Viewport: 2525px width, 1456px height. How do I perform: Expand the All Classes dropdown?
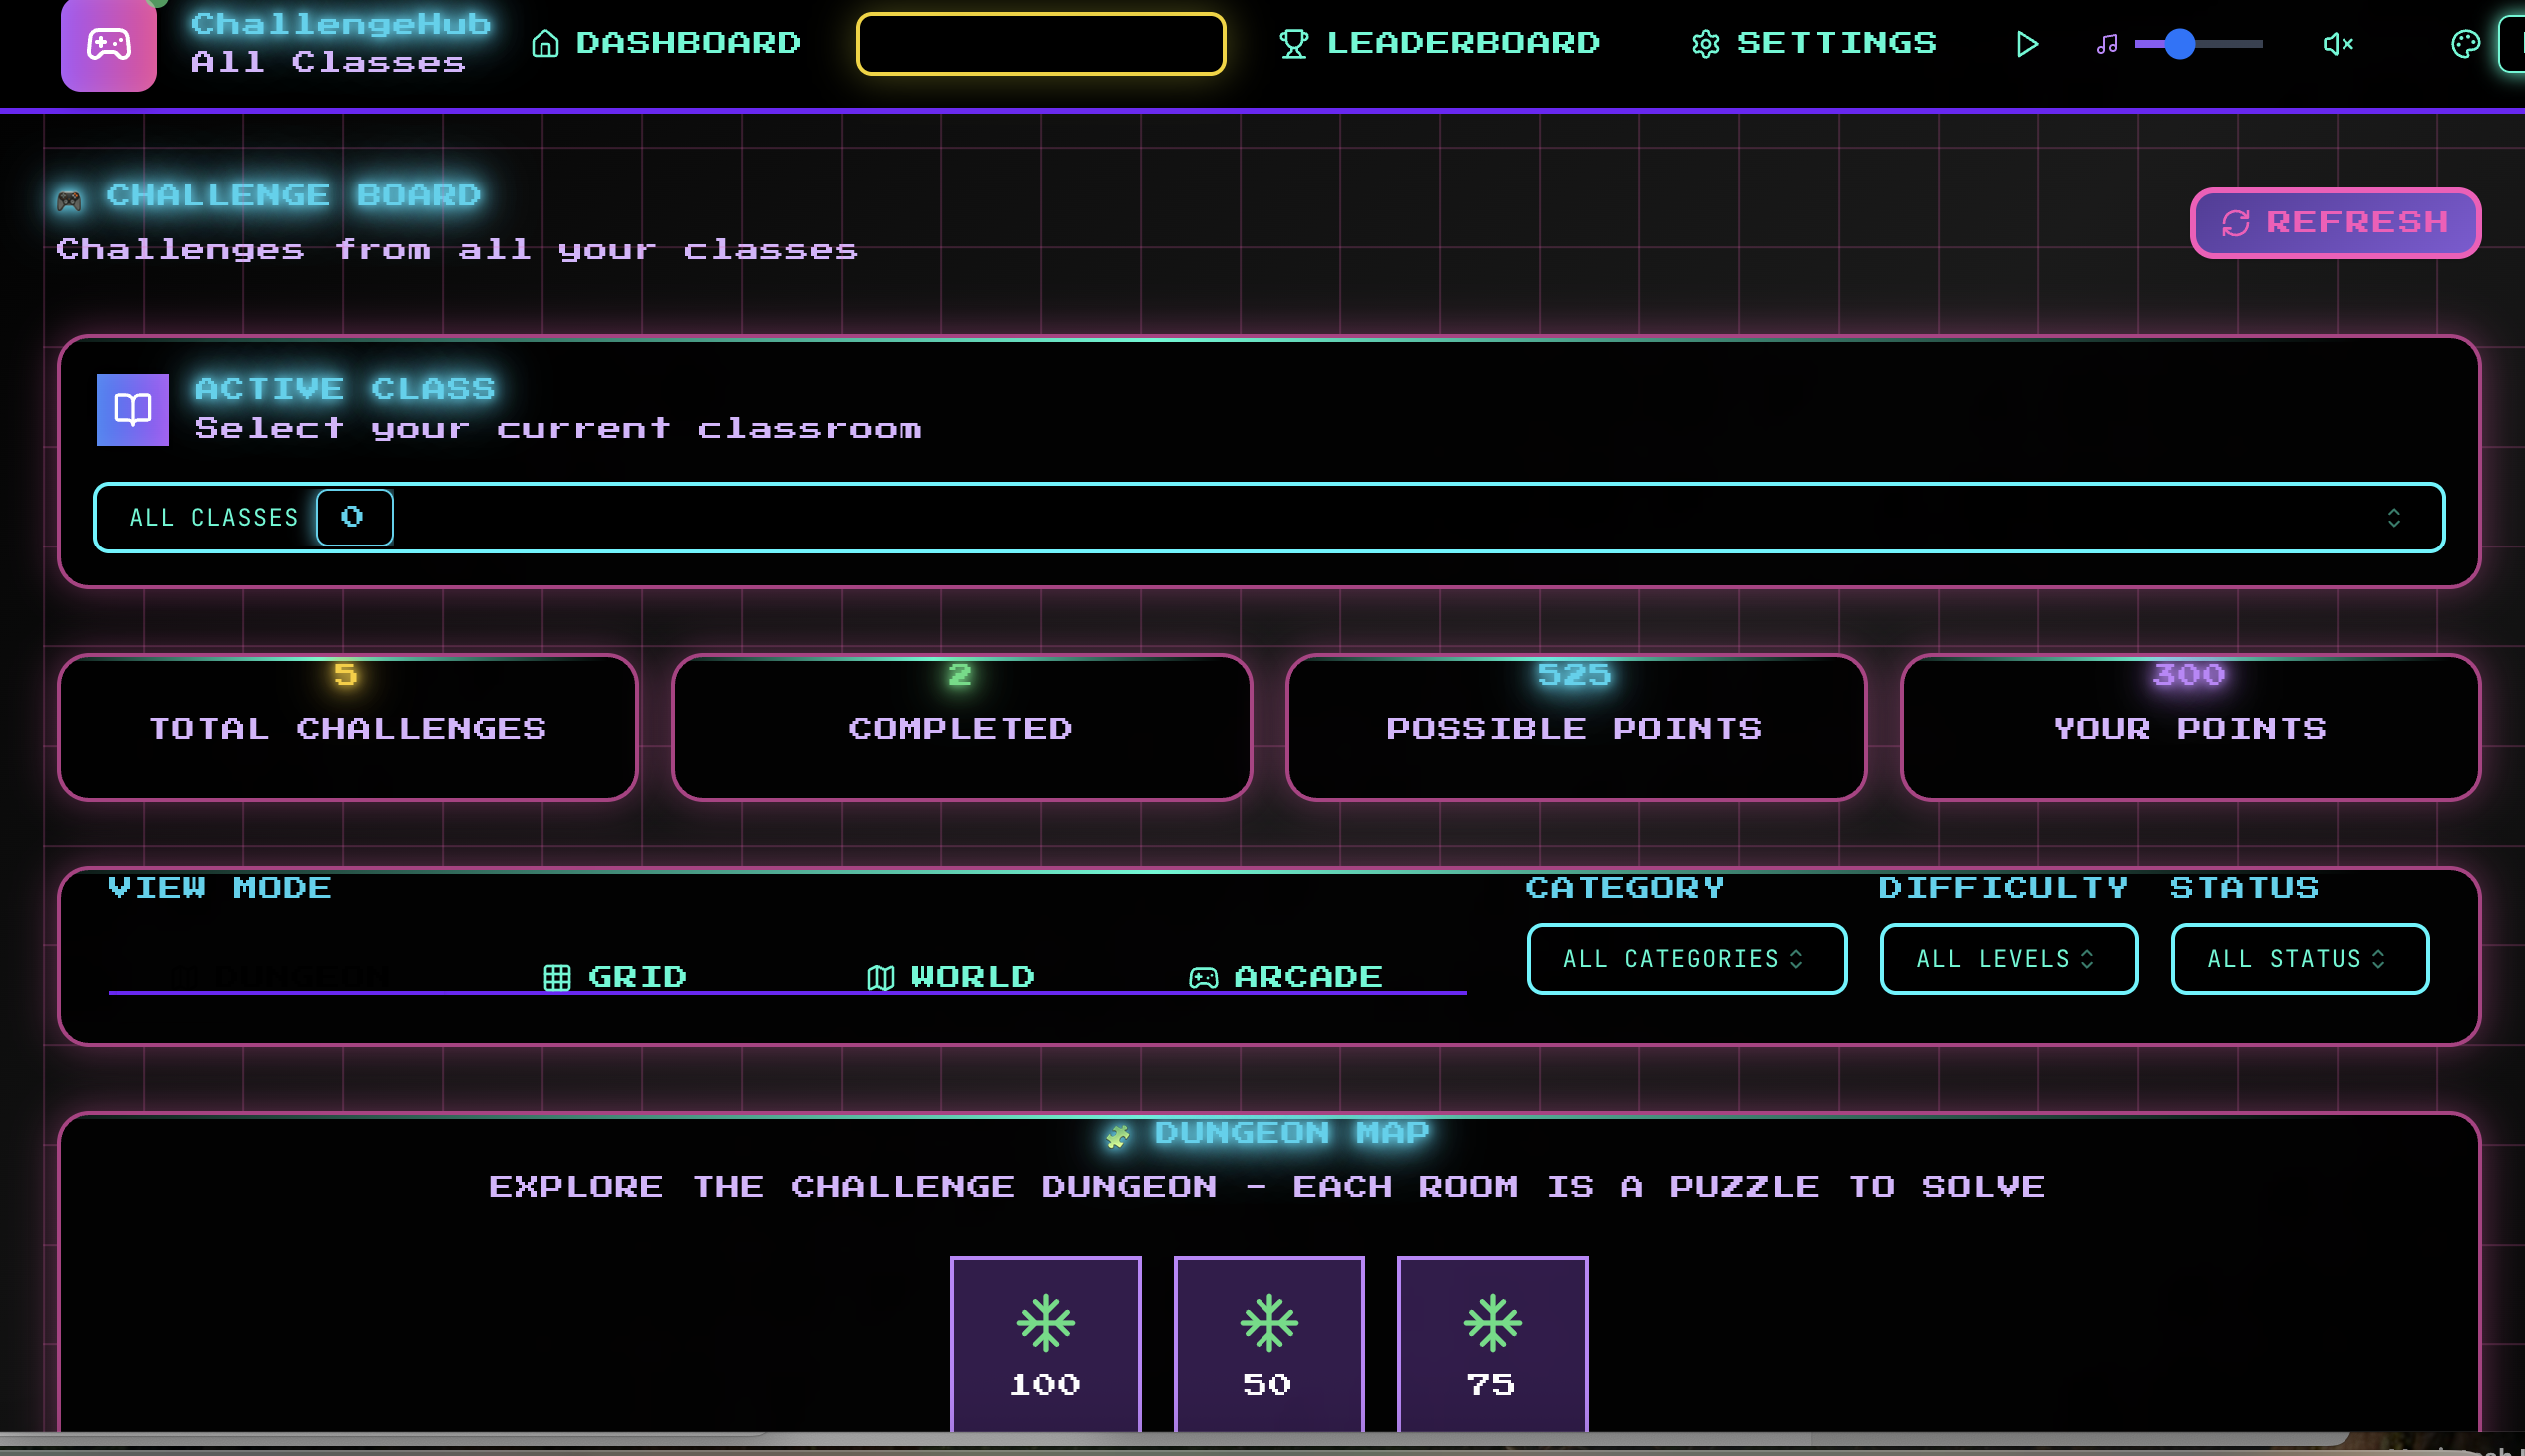click(1268, 517)
